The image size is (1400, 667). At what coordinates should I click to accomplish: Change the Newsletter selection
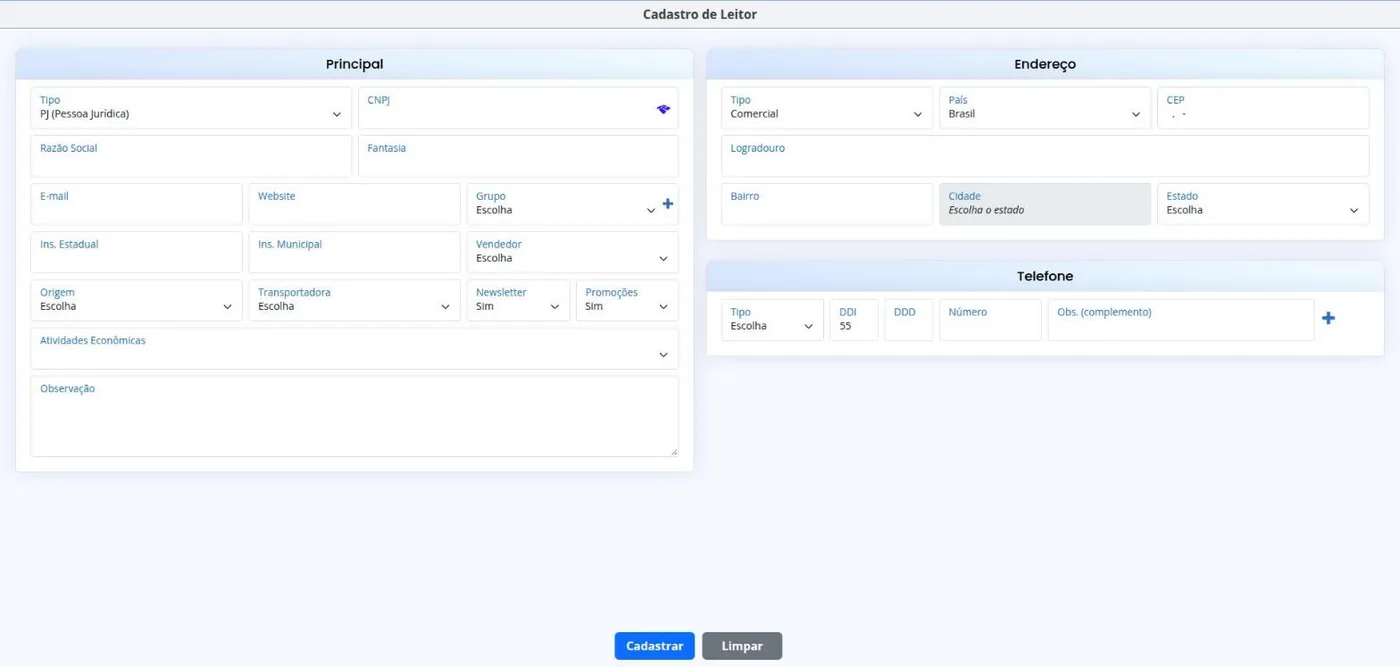pos(518,300)
